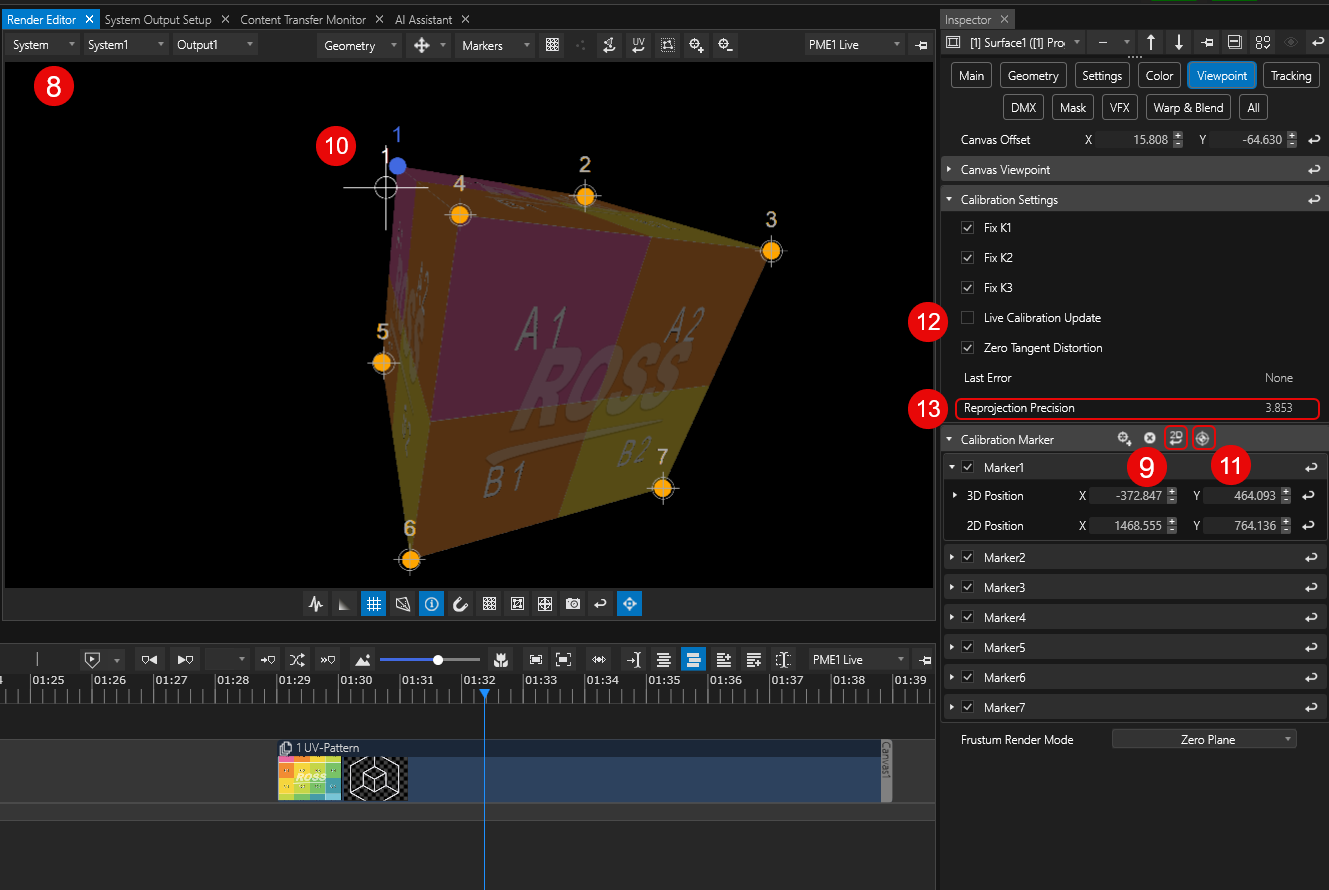Reset Marker6 with its return arrow

coord(1310,677)
